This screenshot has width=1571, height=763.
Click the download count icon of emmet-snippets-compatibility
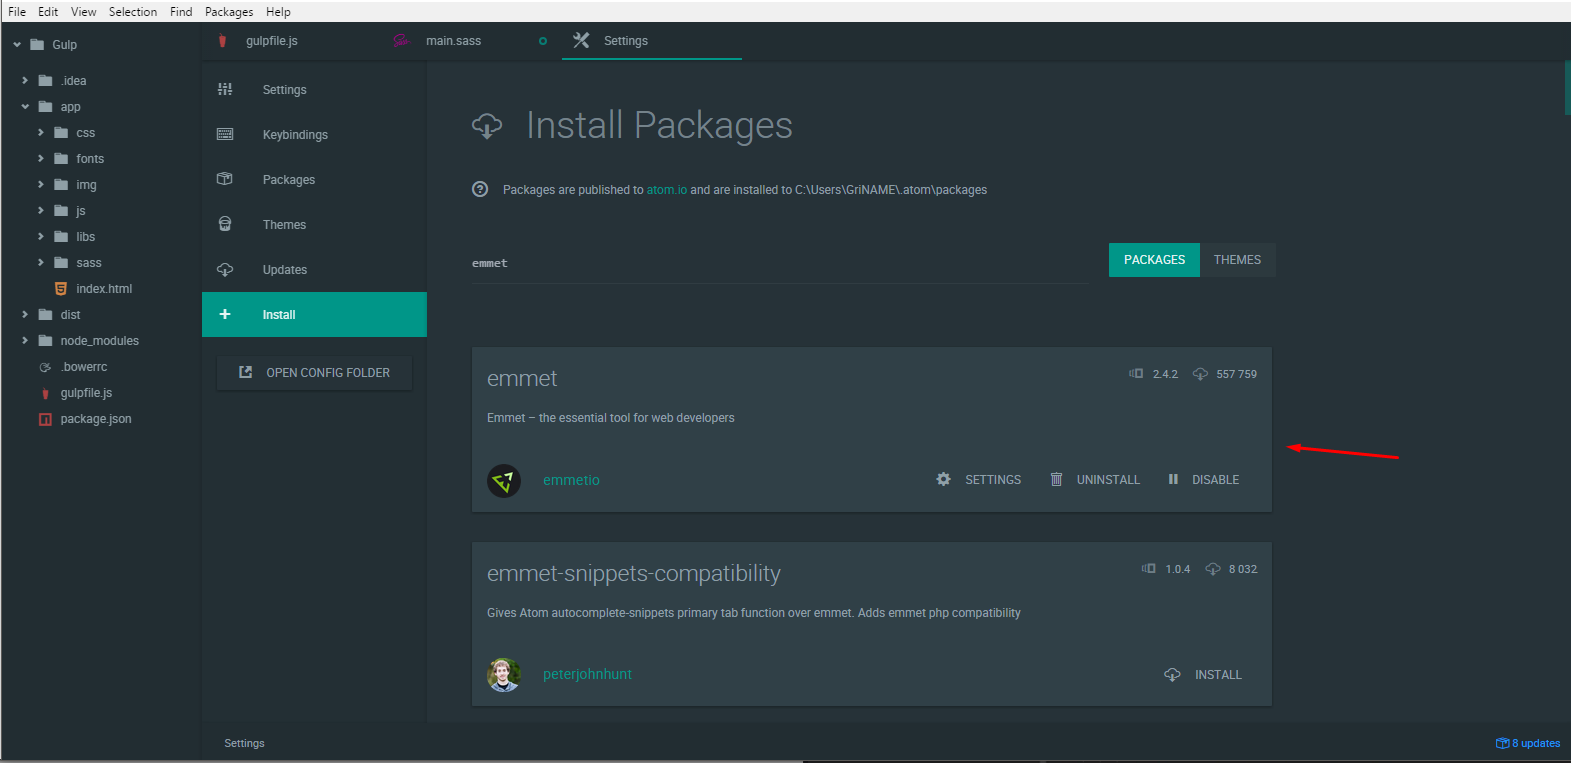pos(1213,569)
